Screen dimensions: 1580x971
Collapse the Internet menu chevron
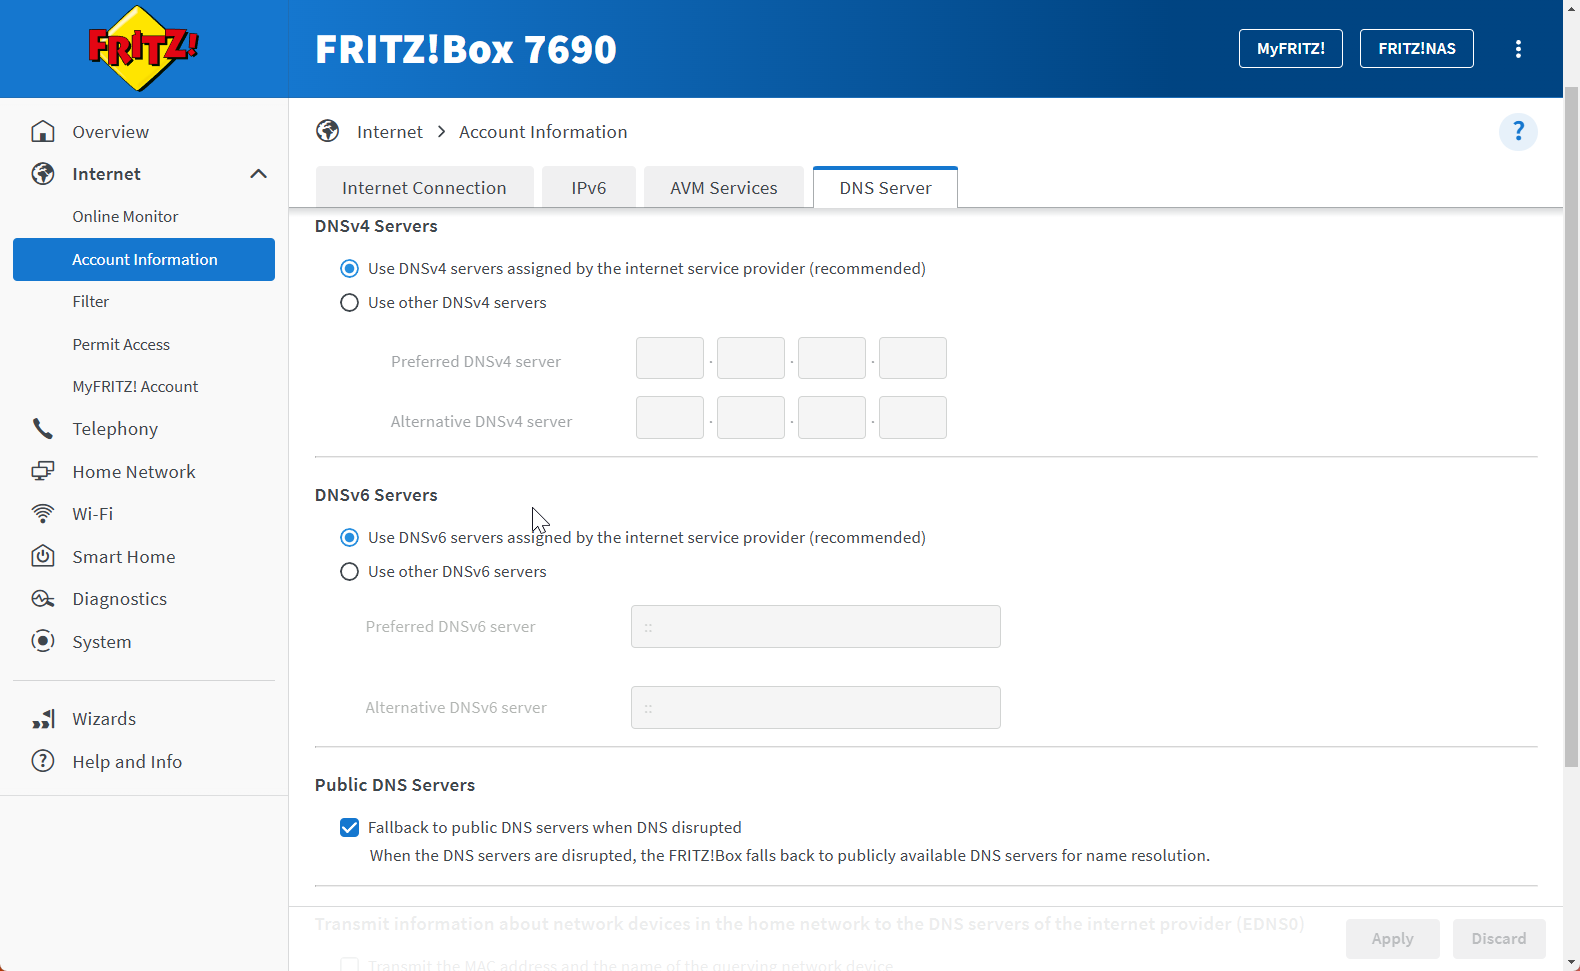pos(258,174)
